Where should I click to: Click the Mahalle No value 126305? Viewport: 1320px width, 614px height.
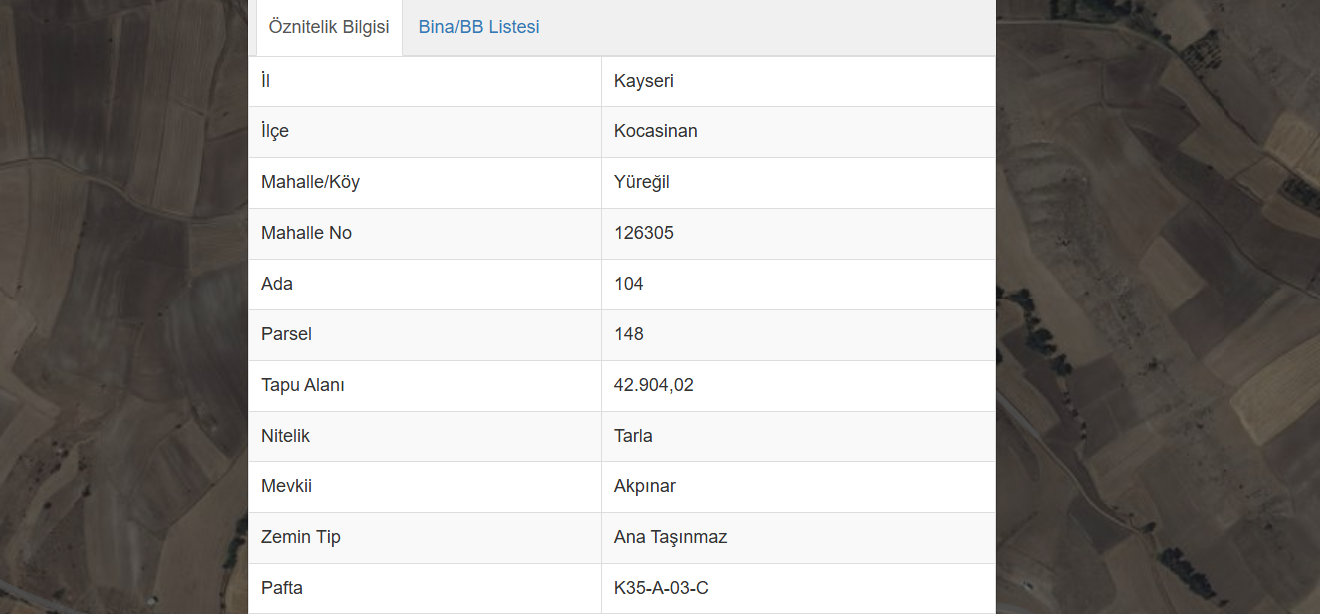click(644, 233)
